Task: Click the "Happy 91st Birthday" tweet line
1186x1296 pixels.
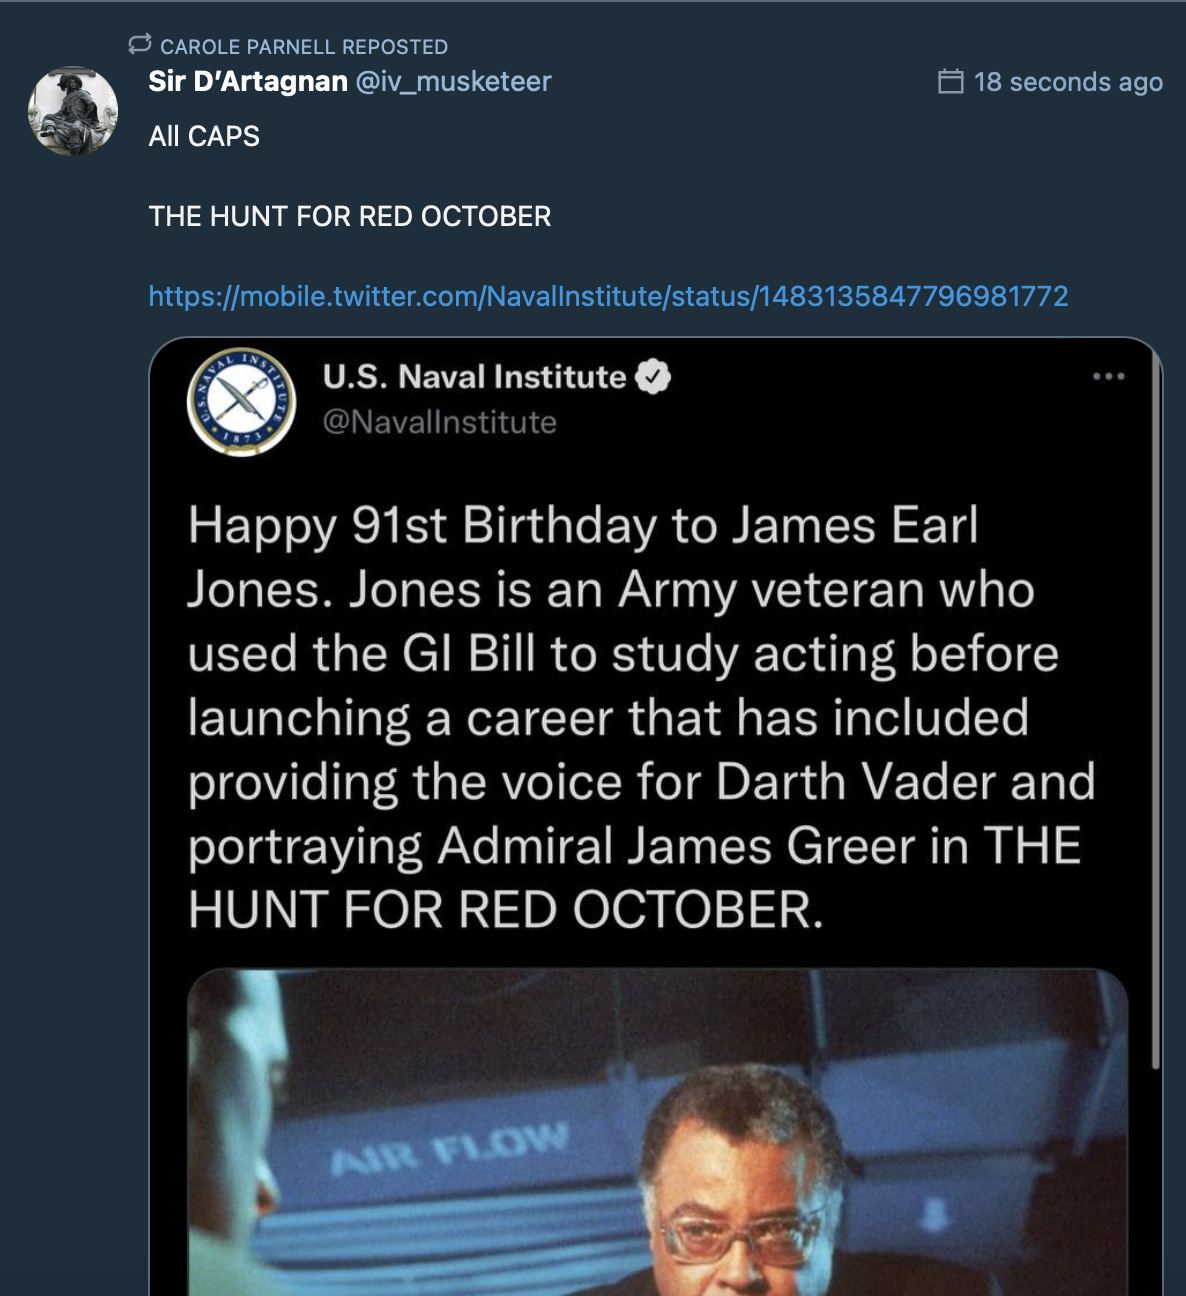Action: point(583,526)
